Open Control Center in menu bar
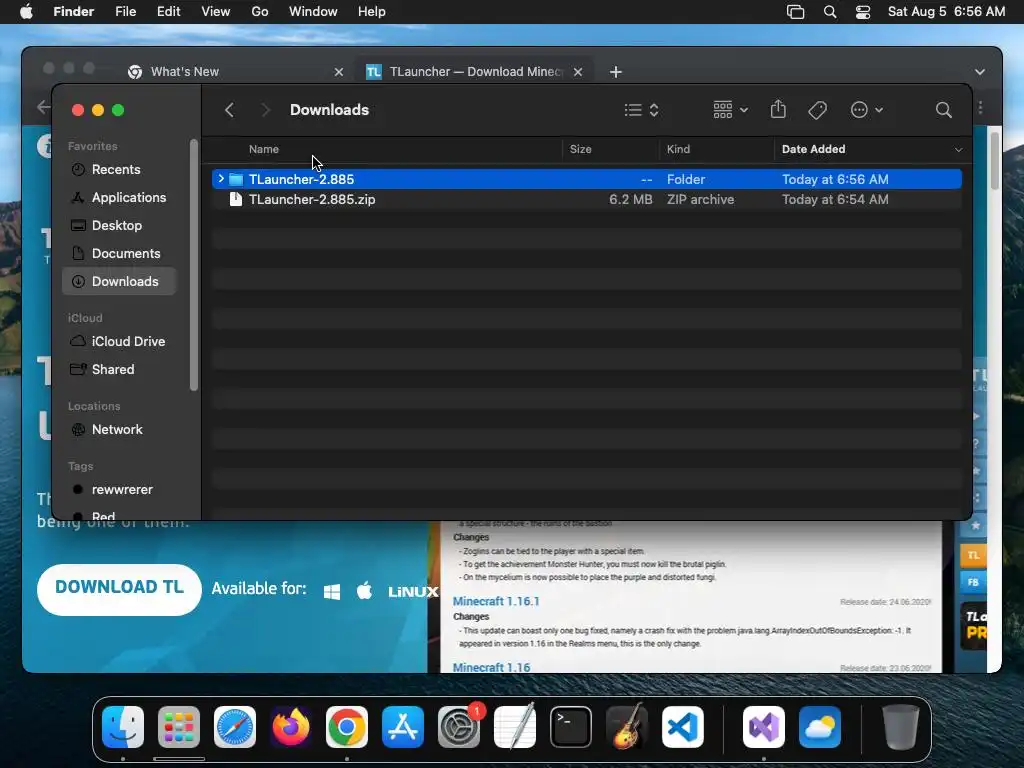Image resolution: width=1024 pixels, height=768 pixels. pos(863,12)
